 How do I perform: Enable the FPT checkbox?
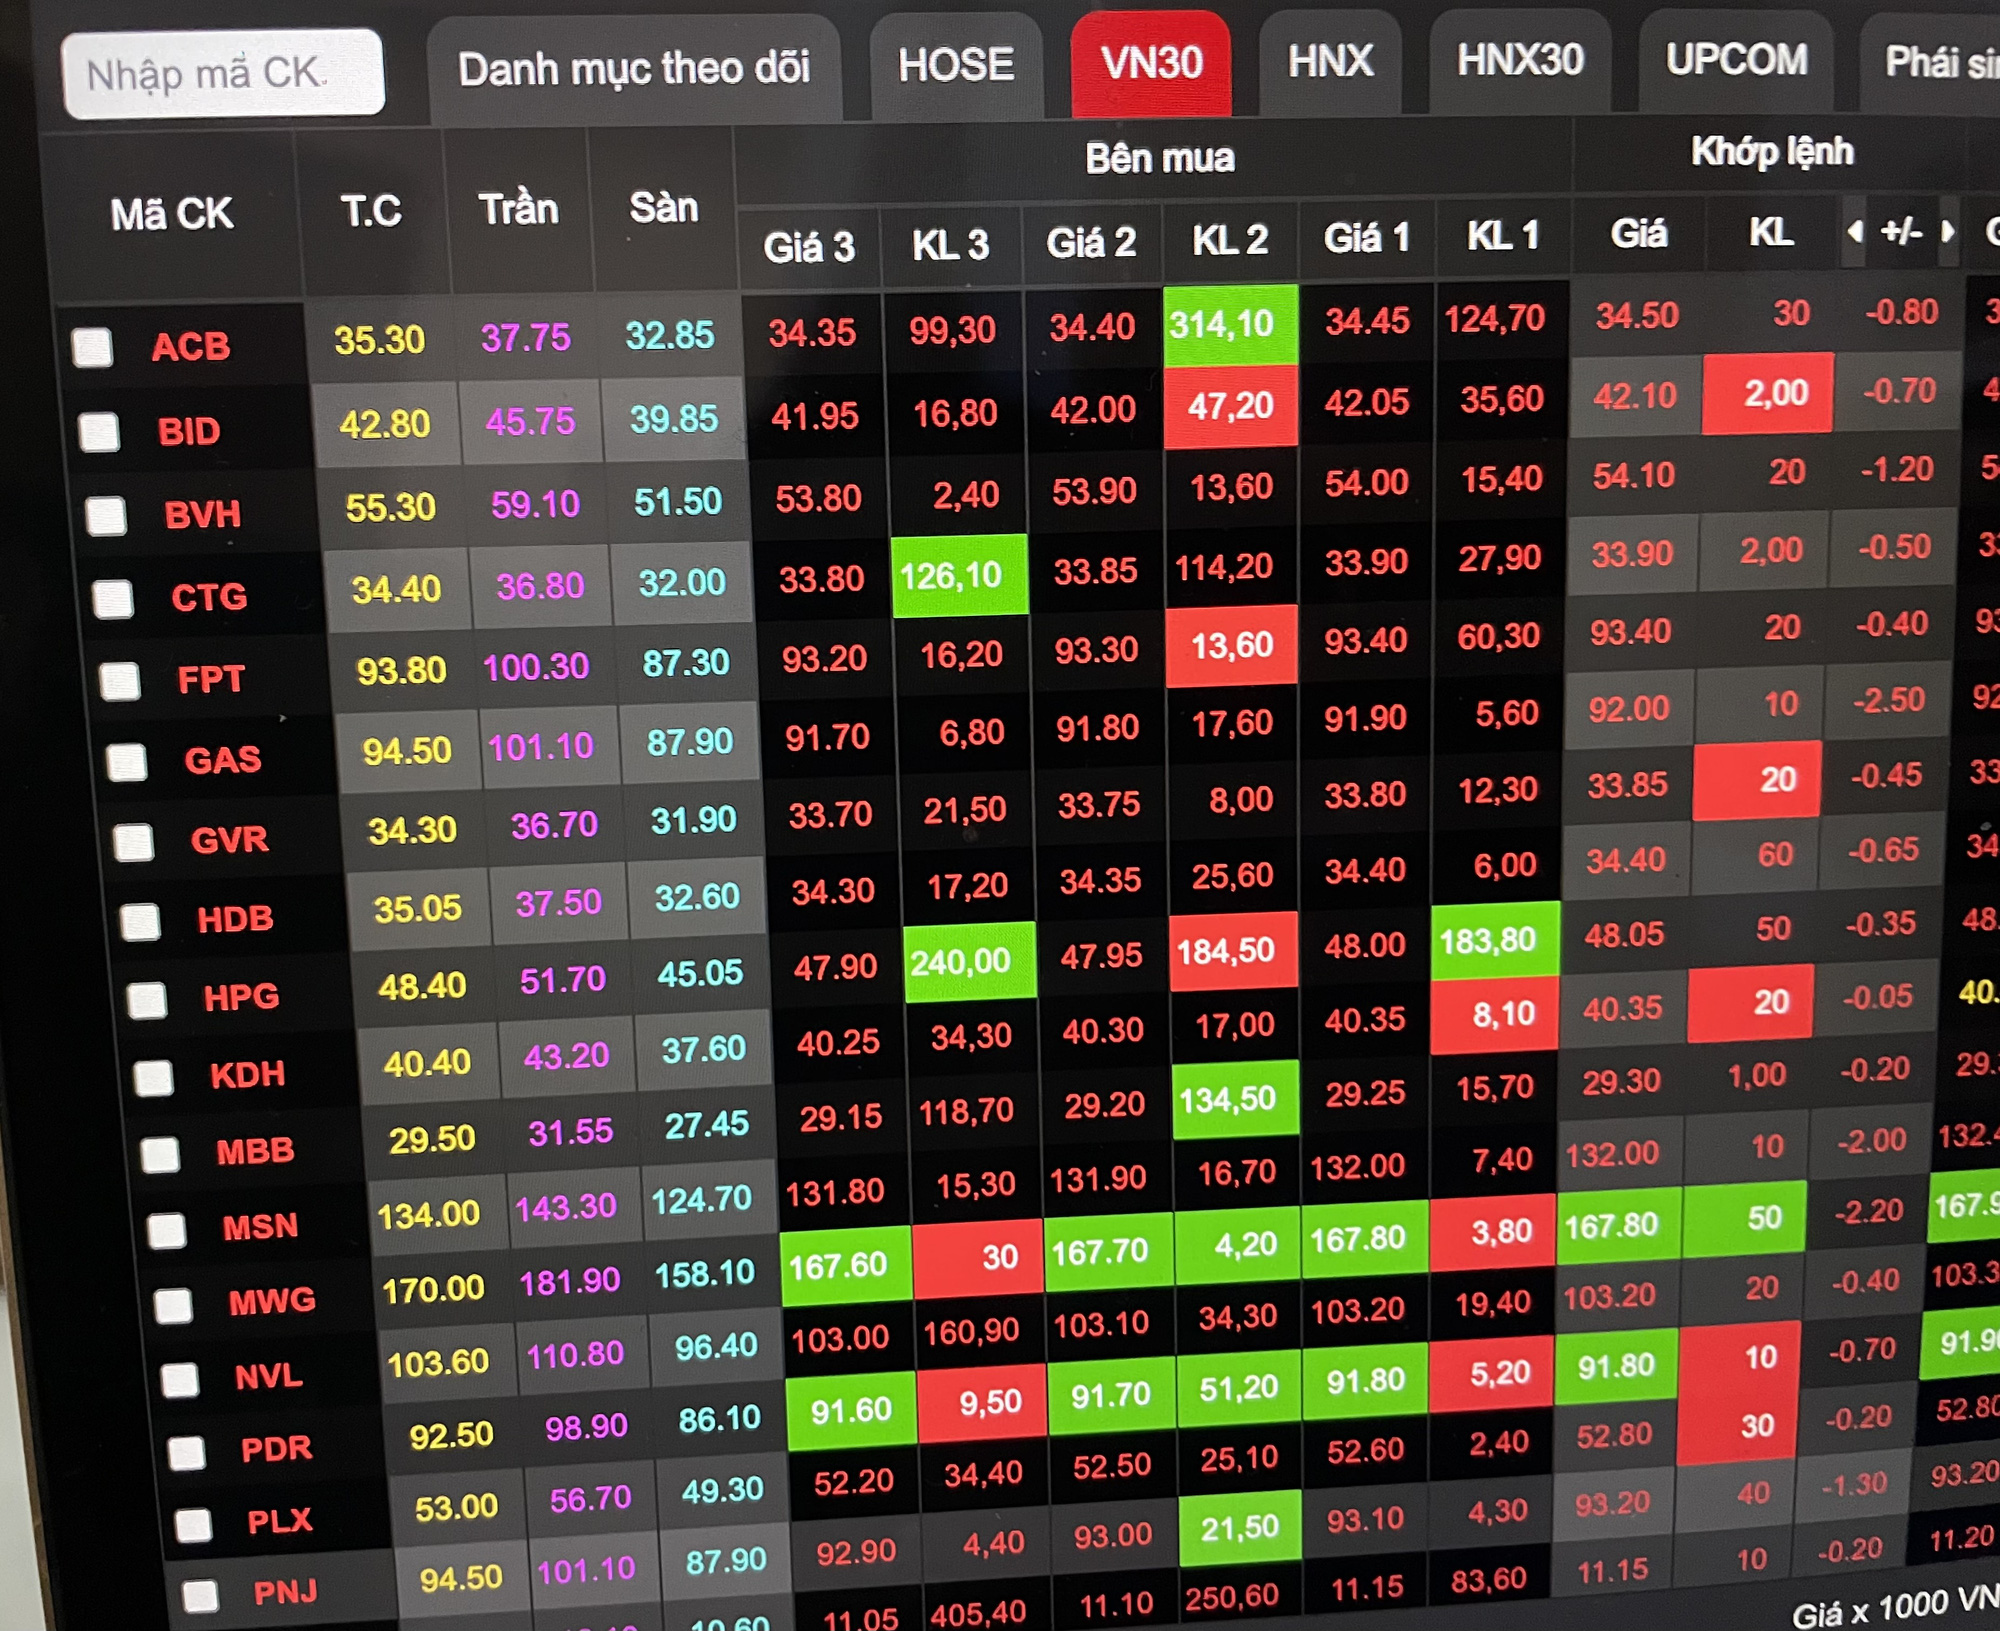tap(120, 681)
